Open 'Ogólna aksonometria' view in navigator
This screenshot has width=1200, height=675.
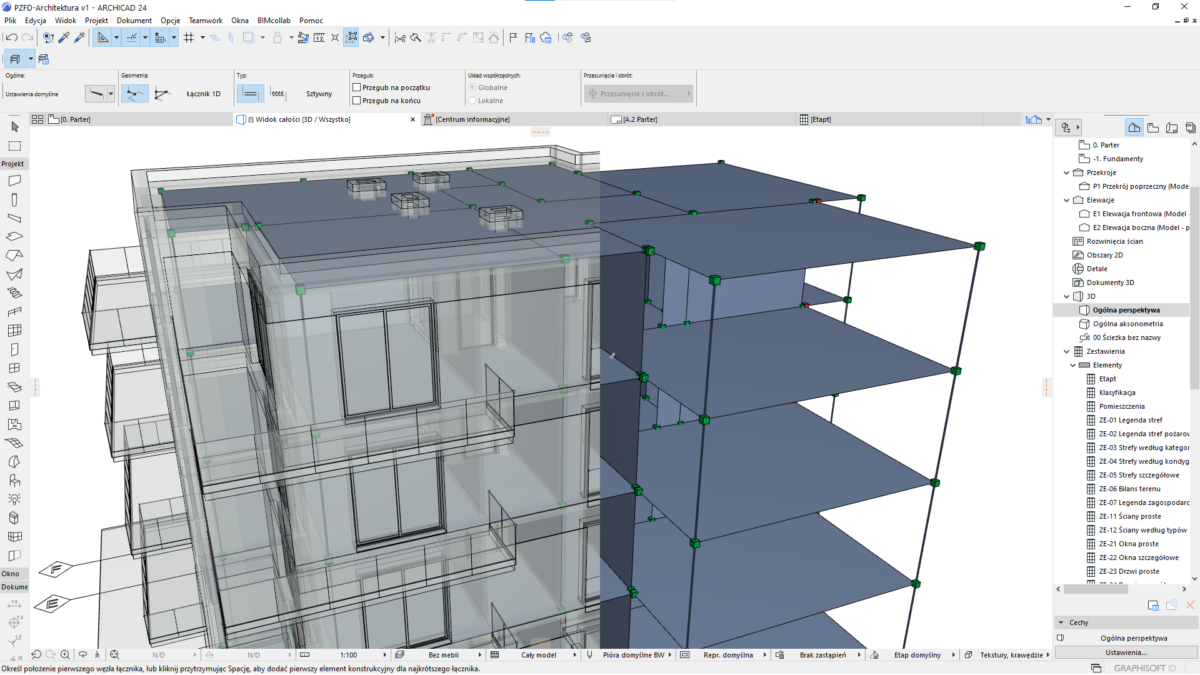tap(1127, 324)
